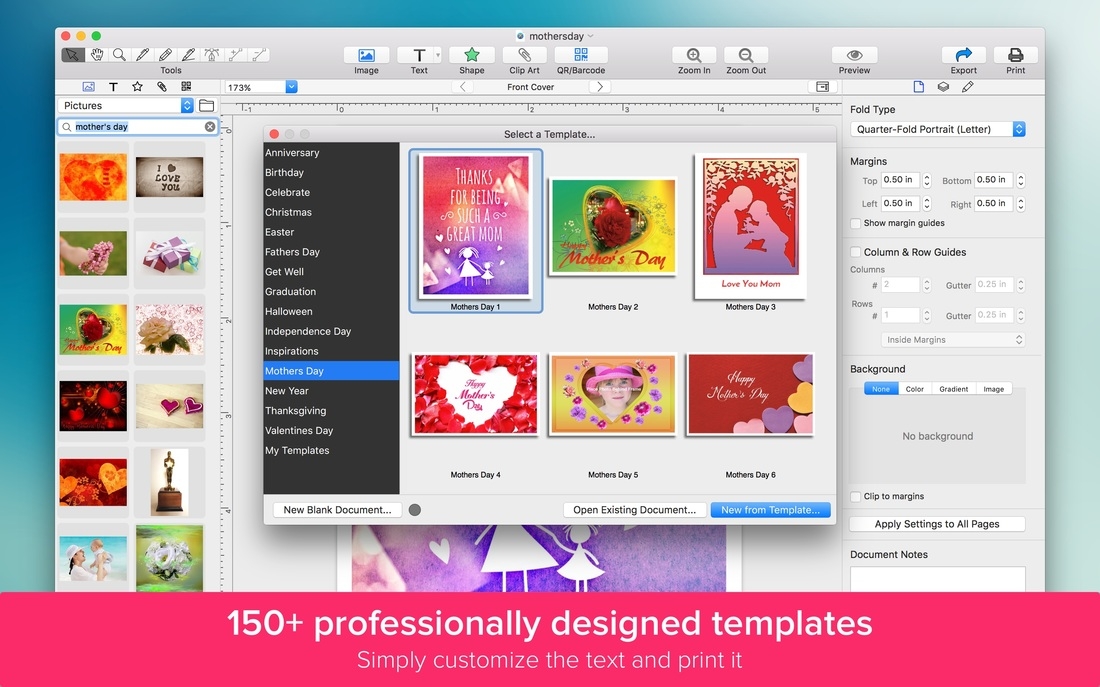This screenshot has height=687, width=1100.
Task: Click the New from Template button
Action: [x=770, y=510]
